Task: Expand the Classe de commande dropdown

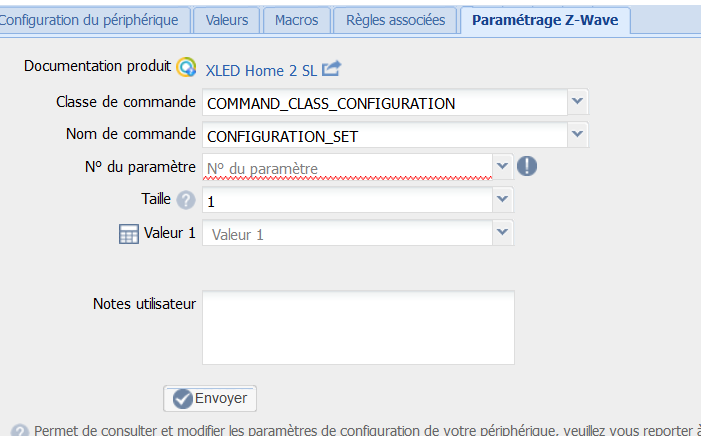Action: pyautogui.click(x=578, y=102)
